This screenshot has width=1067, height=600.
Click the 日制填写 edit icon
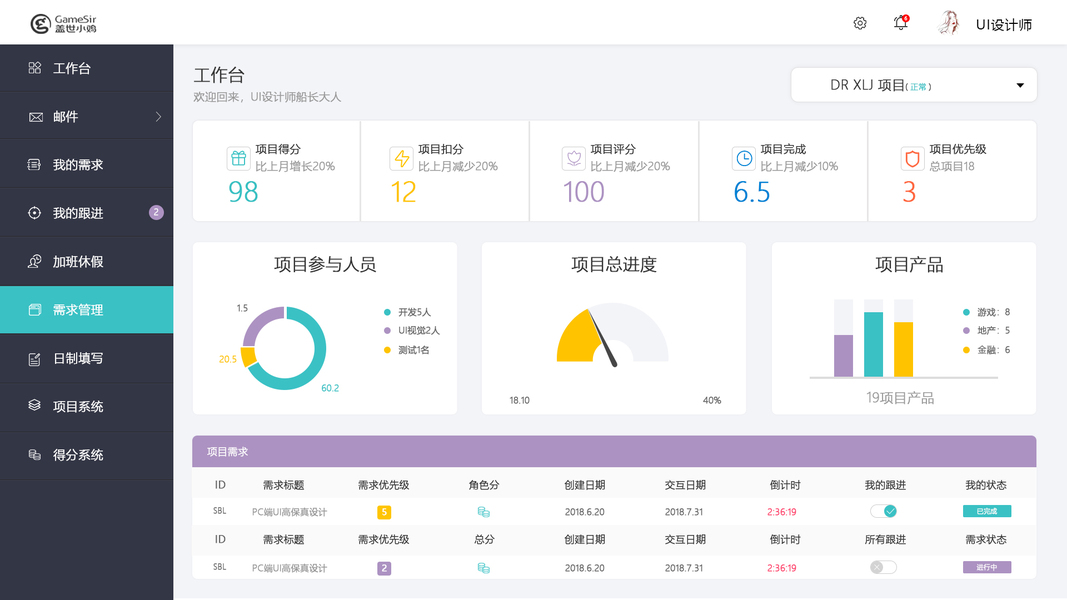coord(34,359)
